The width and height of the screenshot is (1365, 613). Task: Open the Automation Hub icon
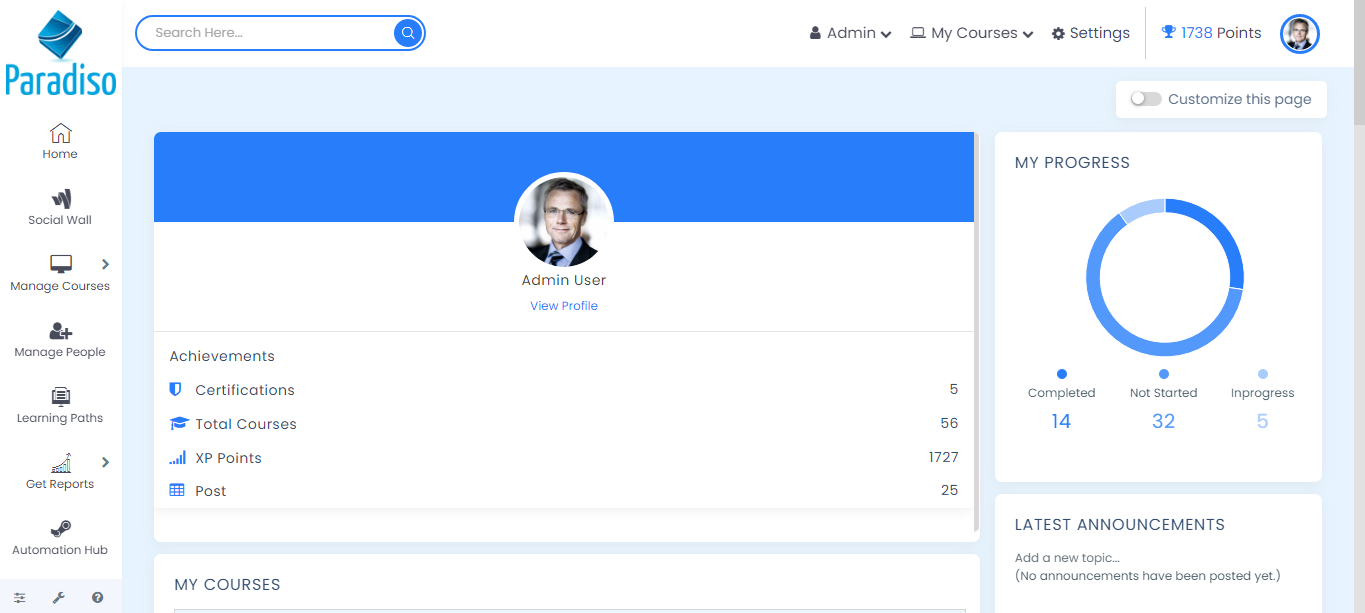coord(60,529)
